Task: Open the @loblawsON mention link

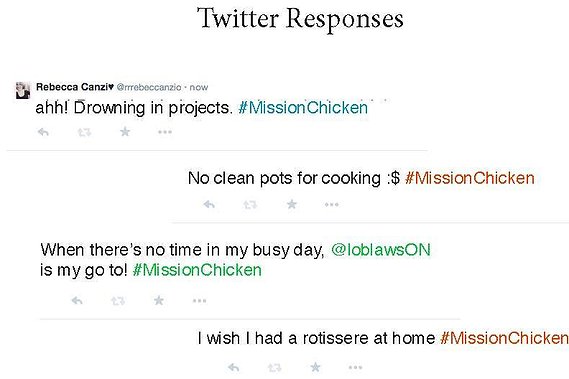Action: [x=381, y=250]
